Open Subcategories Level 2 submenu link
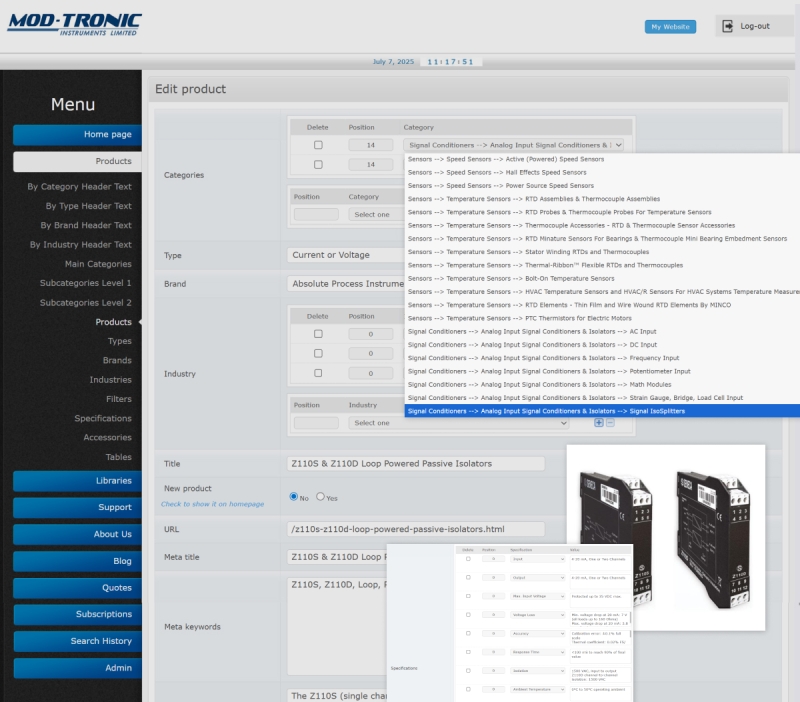 pyautogui.click(x=86, y=303)
